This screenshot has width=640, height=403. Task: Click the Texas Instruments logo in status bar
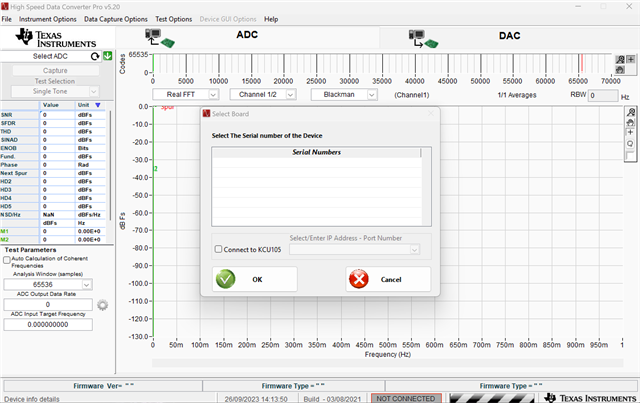point(591,398)
